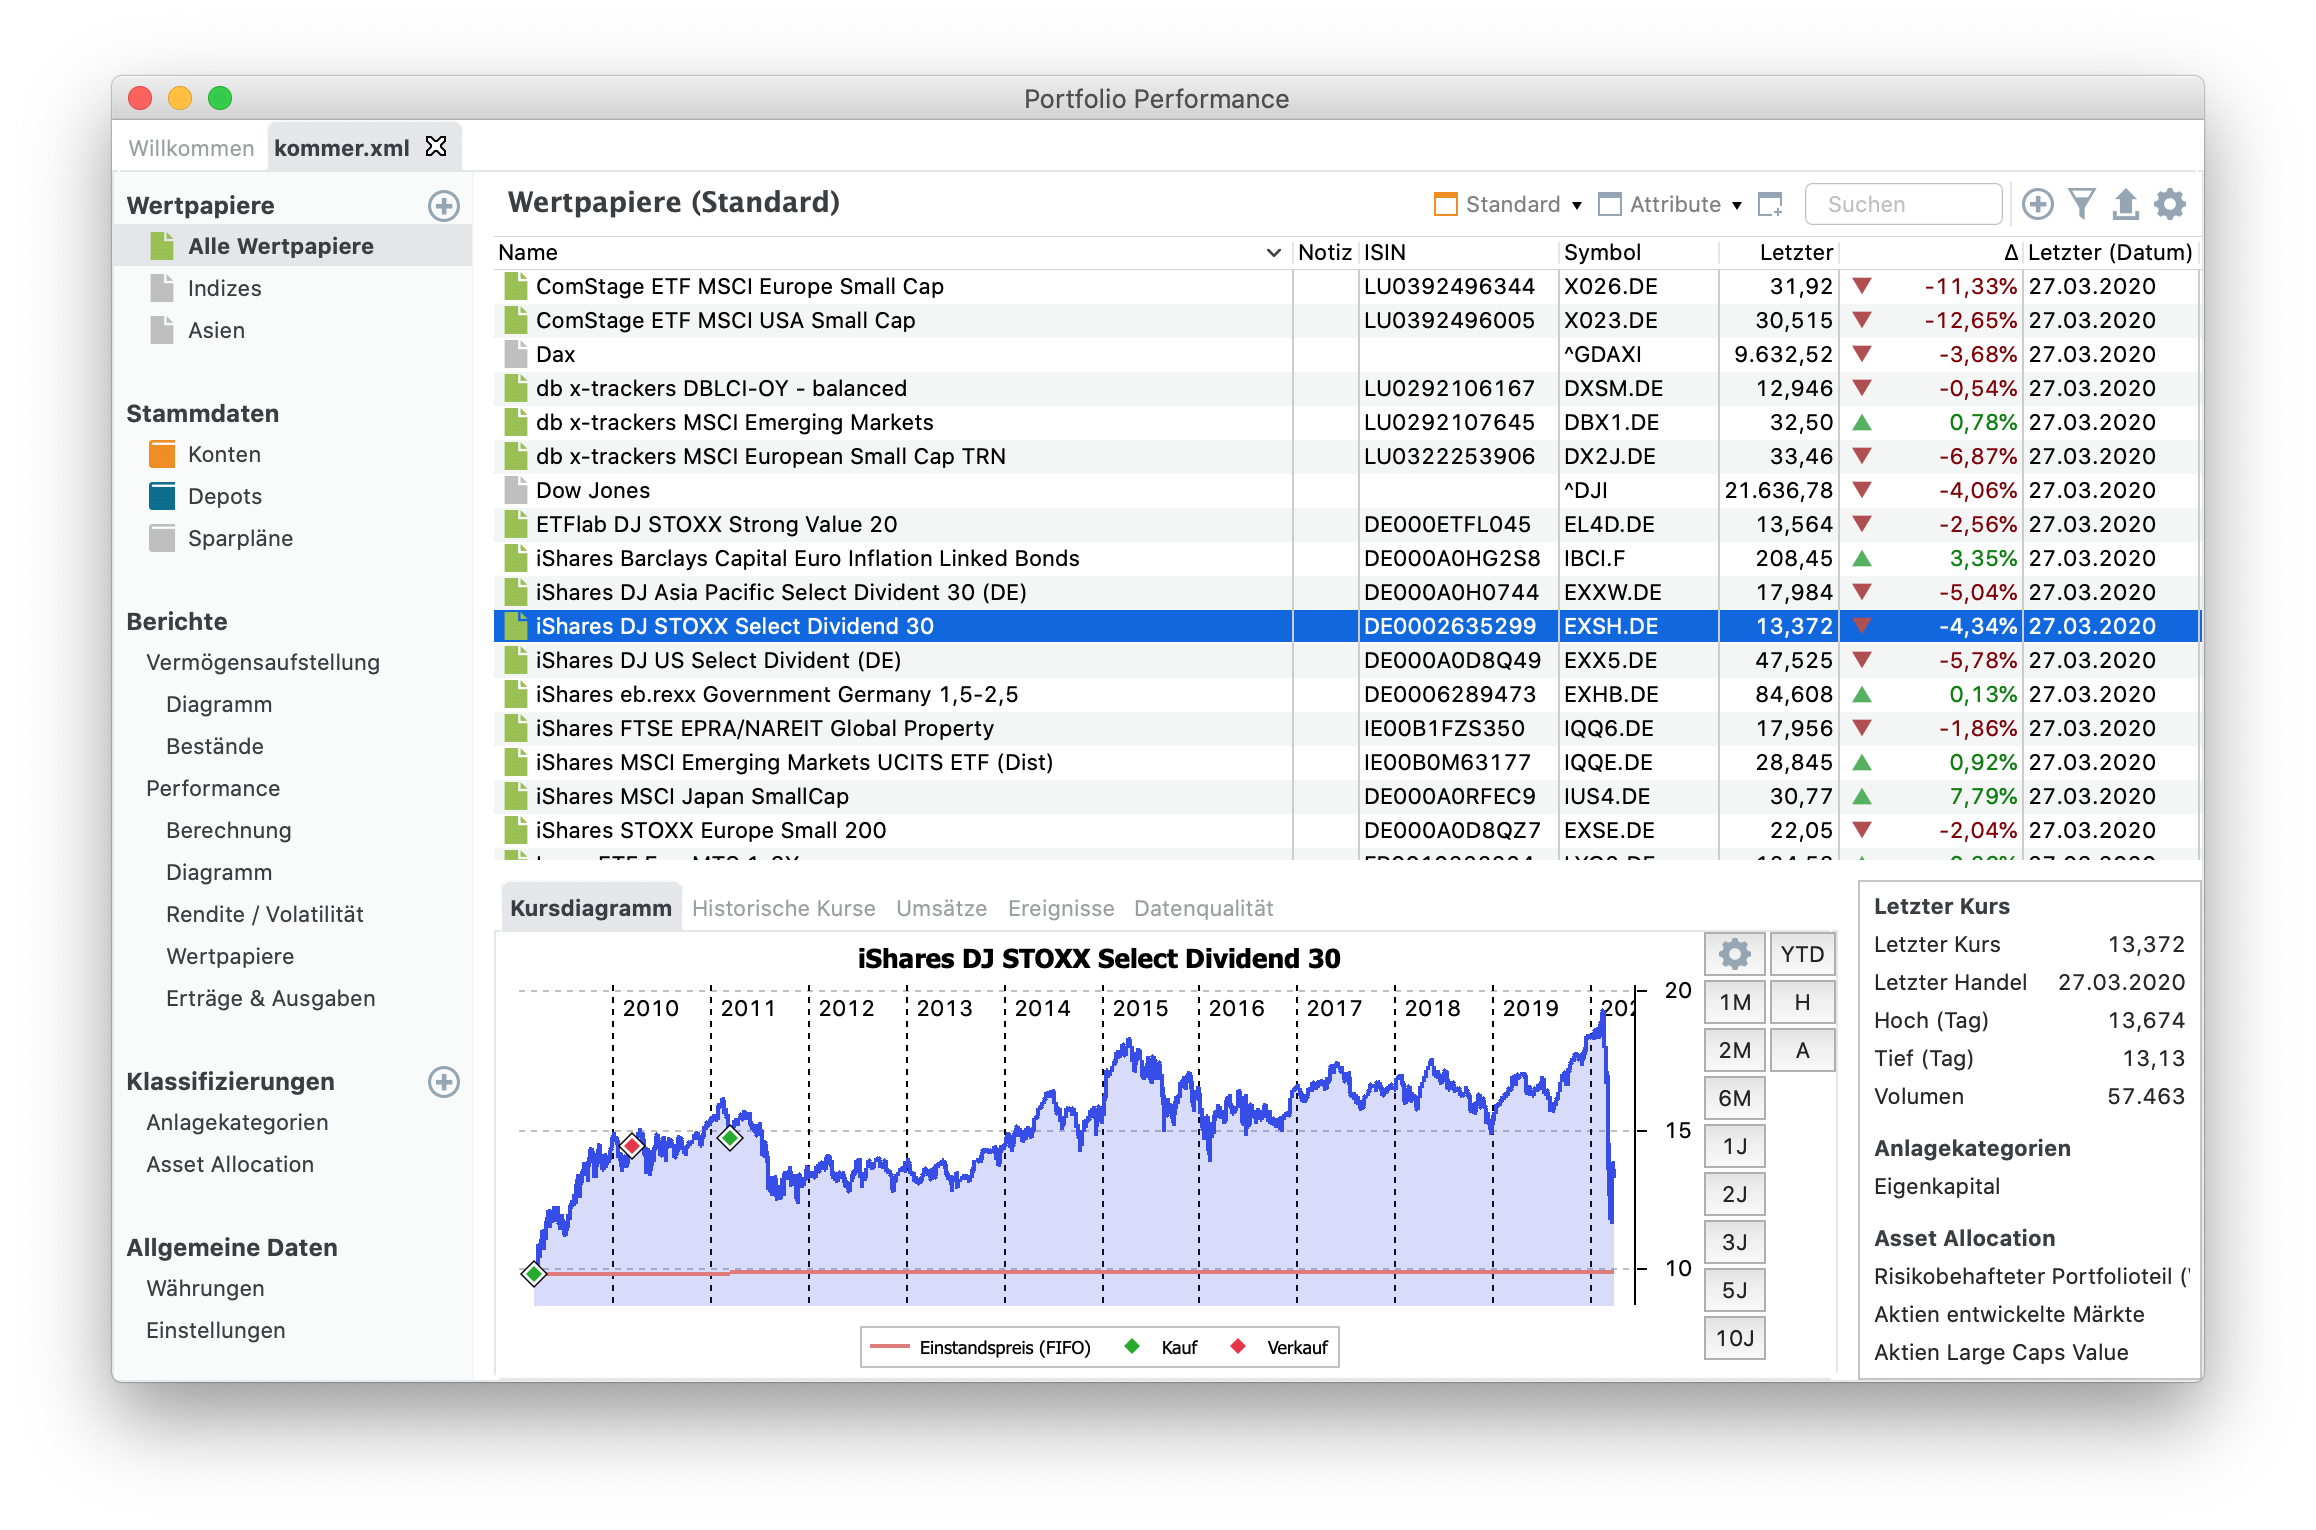
Task: Open Währungen under Allgemeine Daten
Action: pyautogui.click(x=205, y=1288)
